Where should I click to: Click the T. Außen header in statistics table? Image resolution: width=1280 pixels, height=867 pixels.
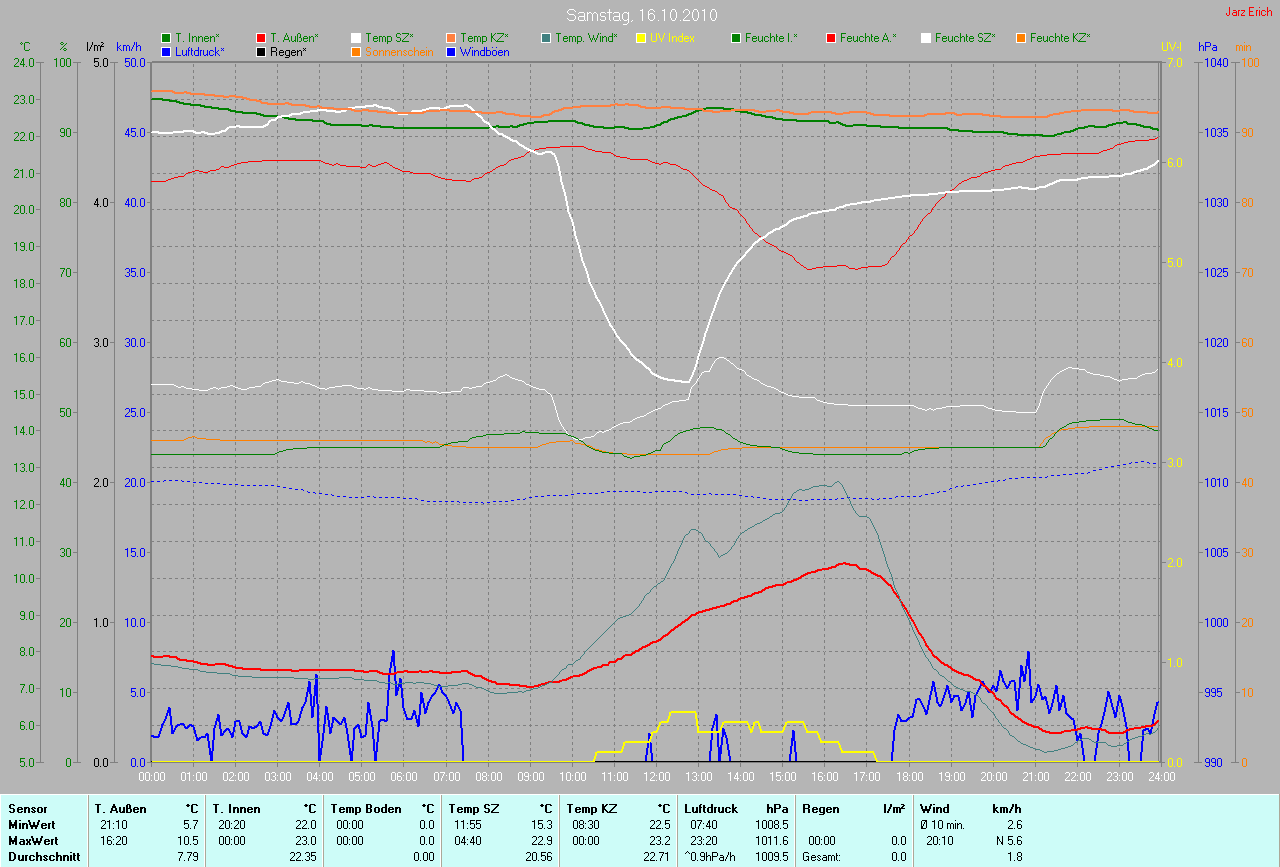point(120,808)
